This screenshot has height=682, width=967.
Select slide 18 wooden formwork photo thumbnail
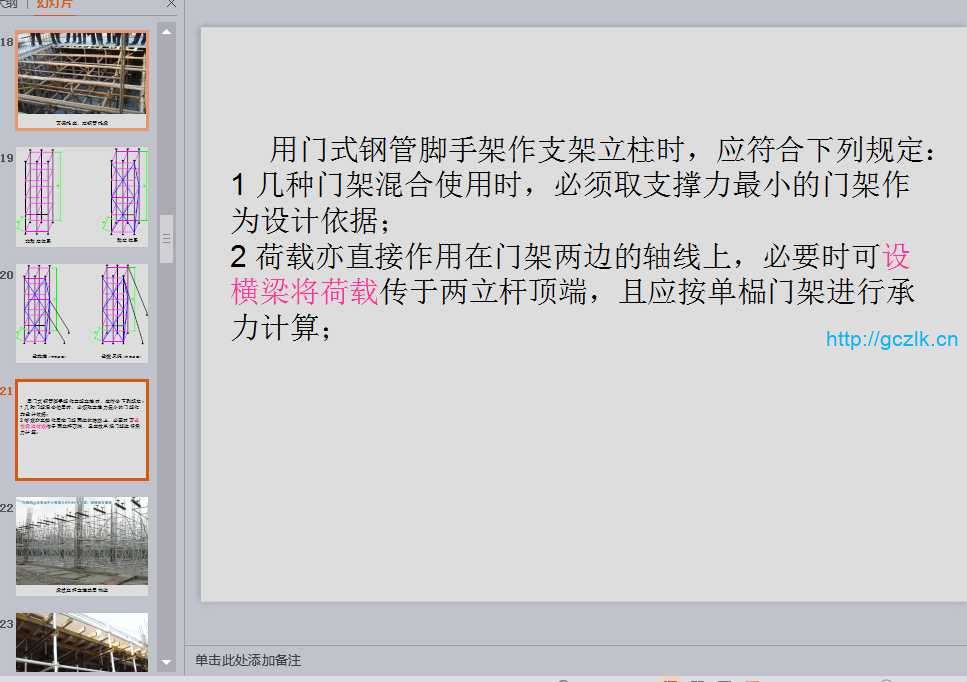[x=82, y=80]
